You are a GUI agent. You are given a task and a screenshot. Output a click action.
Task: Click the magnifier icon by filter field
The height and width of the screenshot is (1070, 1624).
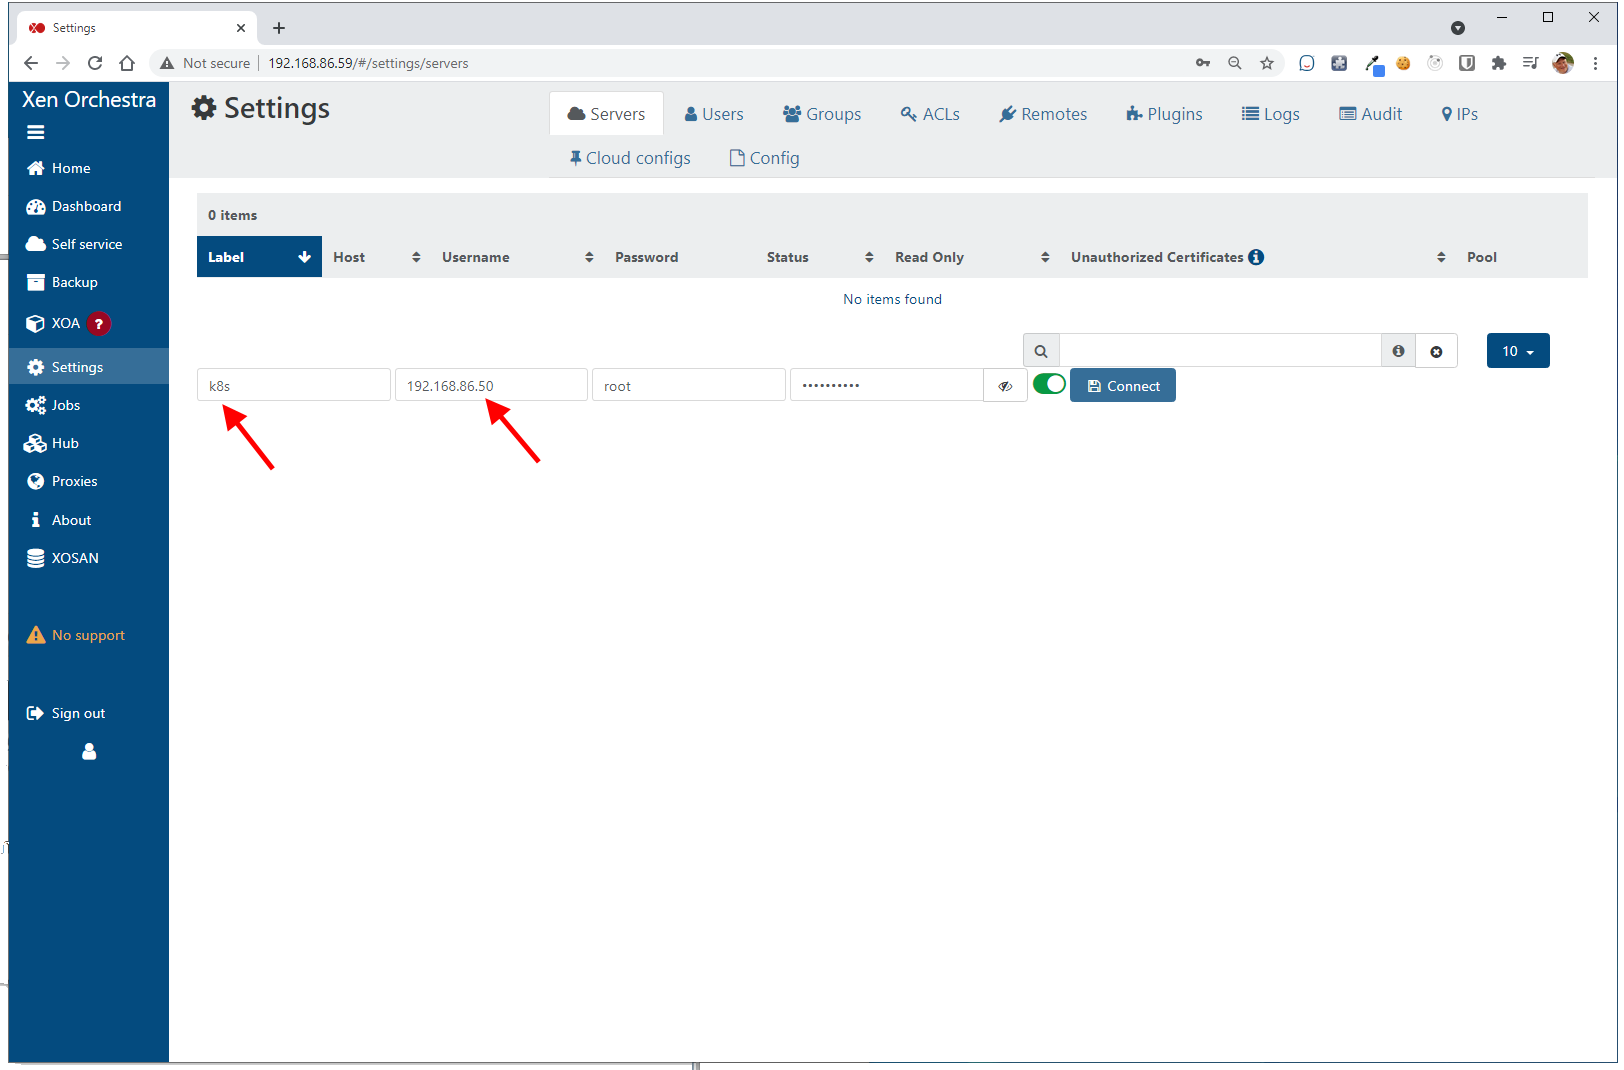tap(1041, 352)
